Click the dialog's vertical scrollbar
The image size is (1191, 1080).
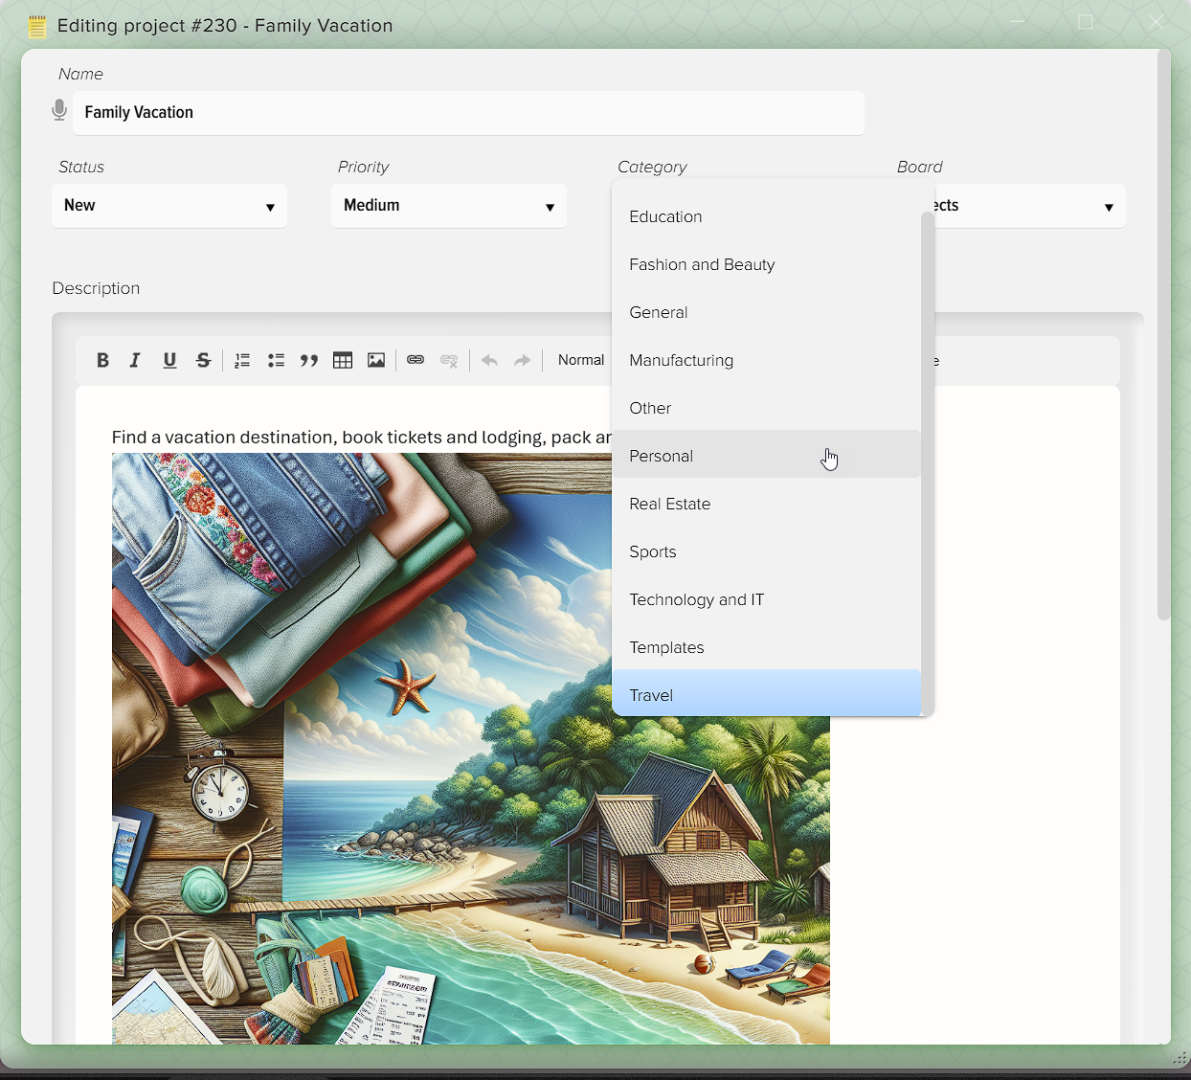[1164, 334]
